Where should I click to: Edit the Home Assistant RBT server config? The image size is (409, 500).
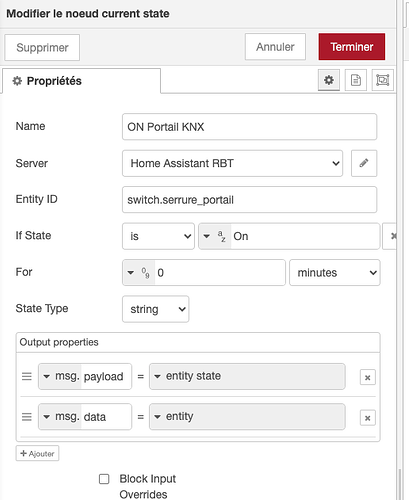coord(364,163)
